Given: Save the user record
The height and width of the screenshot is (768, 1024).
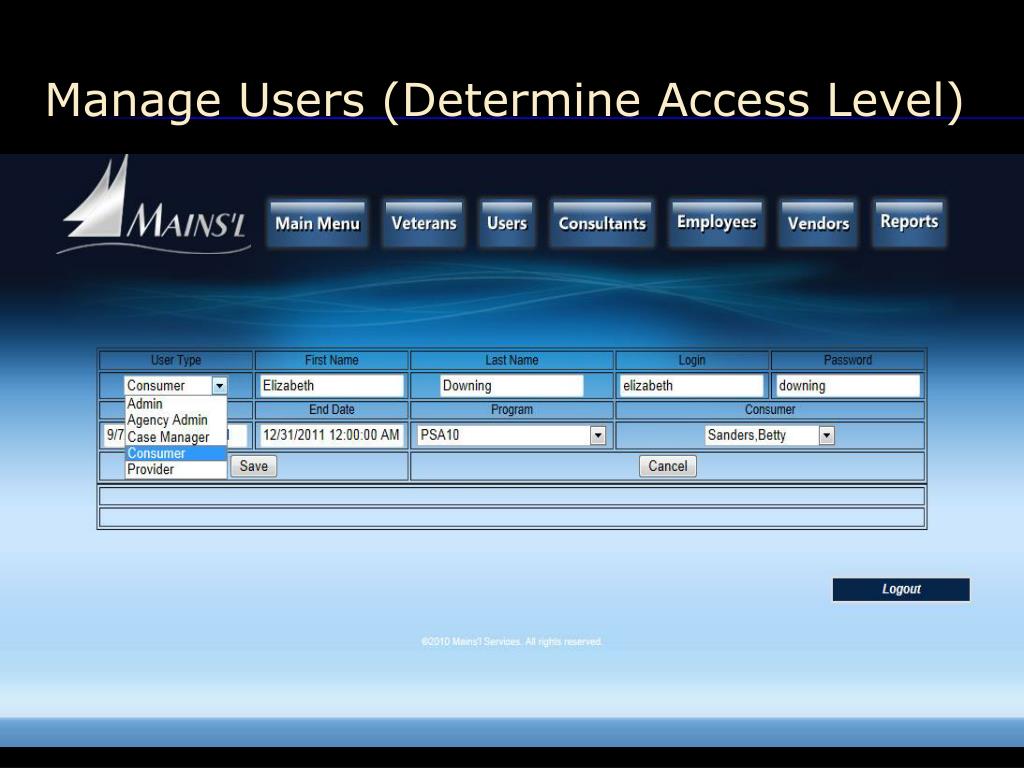Looking at the screenshot, I should (253, 466).
